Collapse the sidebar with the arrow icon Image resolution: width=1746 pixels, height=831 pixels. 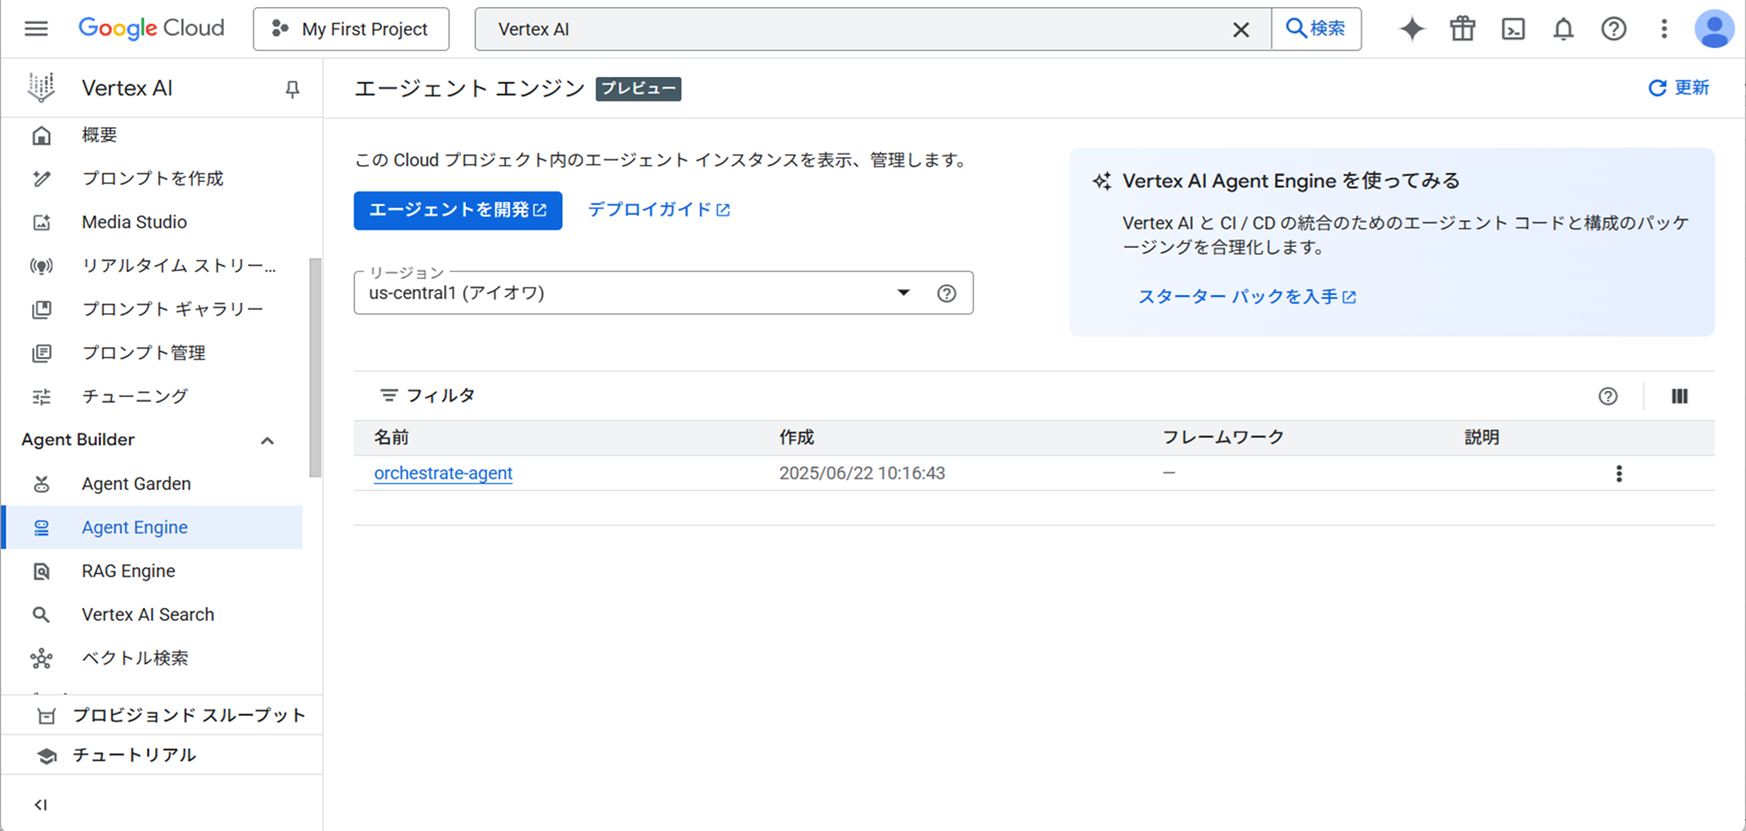pos(41,805)
